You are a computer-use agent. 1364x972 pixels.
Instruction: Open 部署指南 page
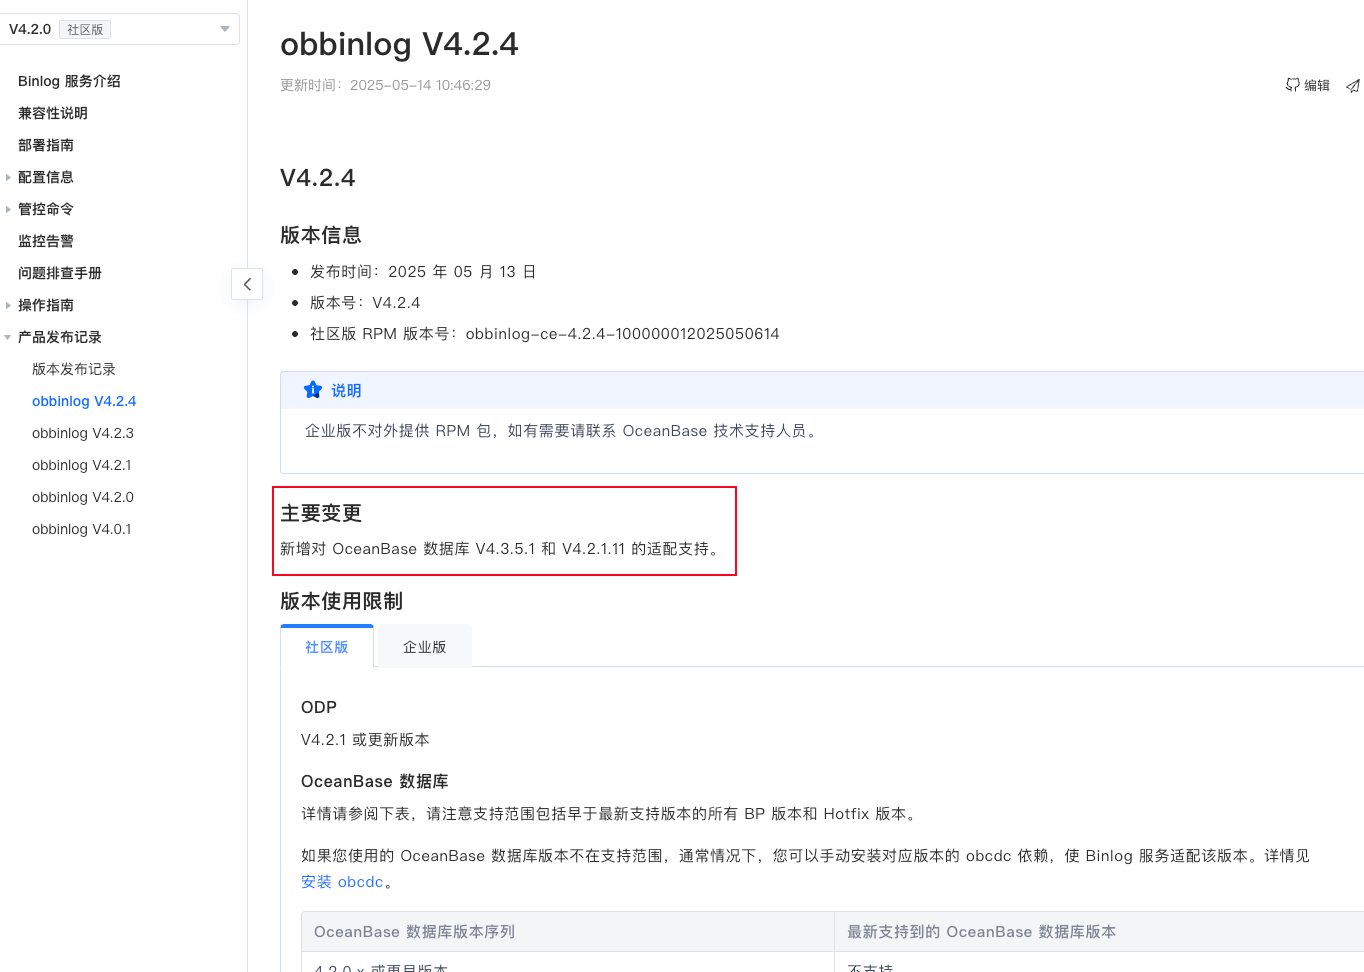pos(46,145)
